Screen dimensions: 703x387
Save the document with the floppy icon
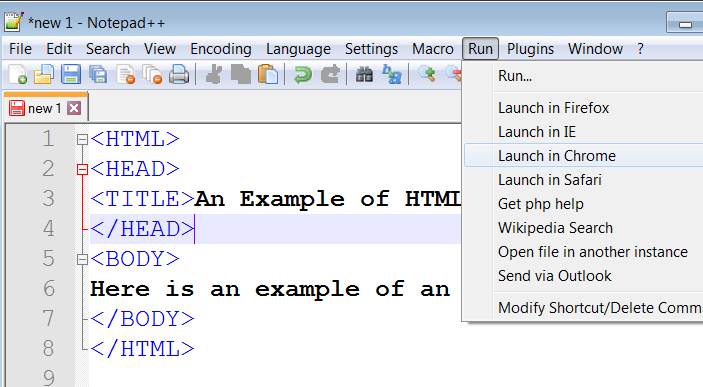click(x=71, y=74)
